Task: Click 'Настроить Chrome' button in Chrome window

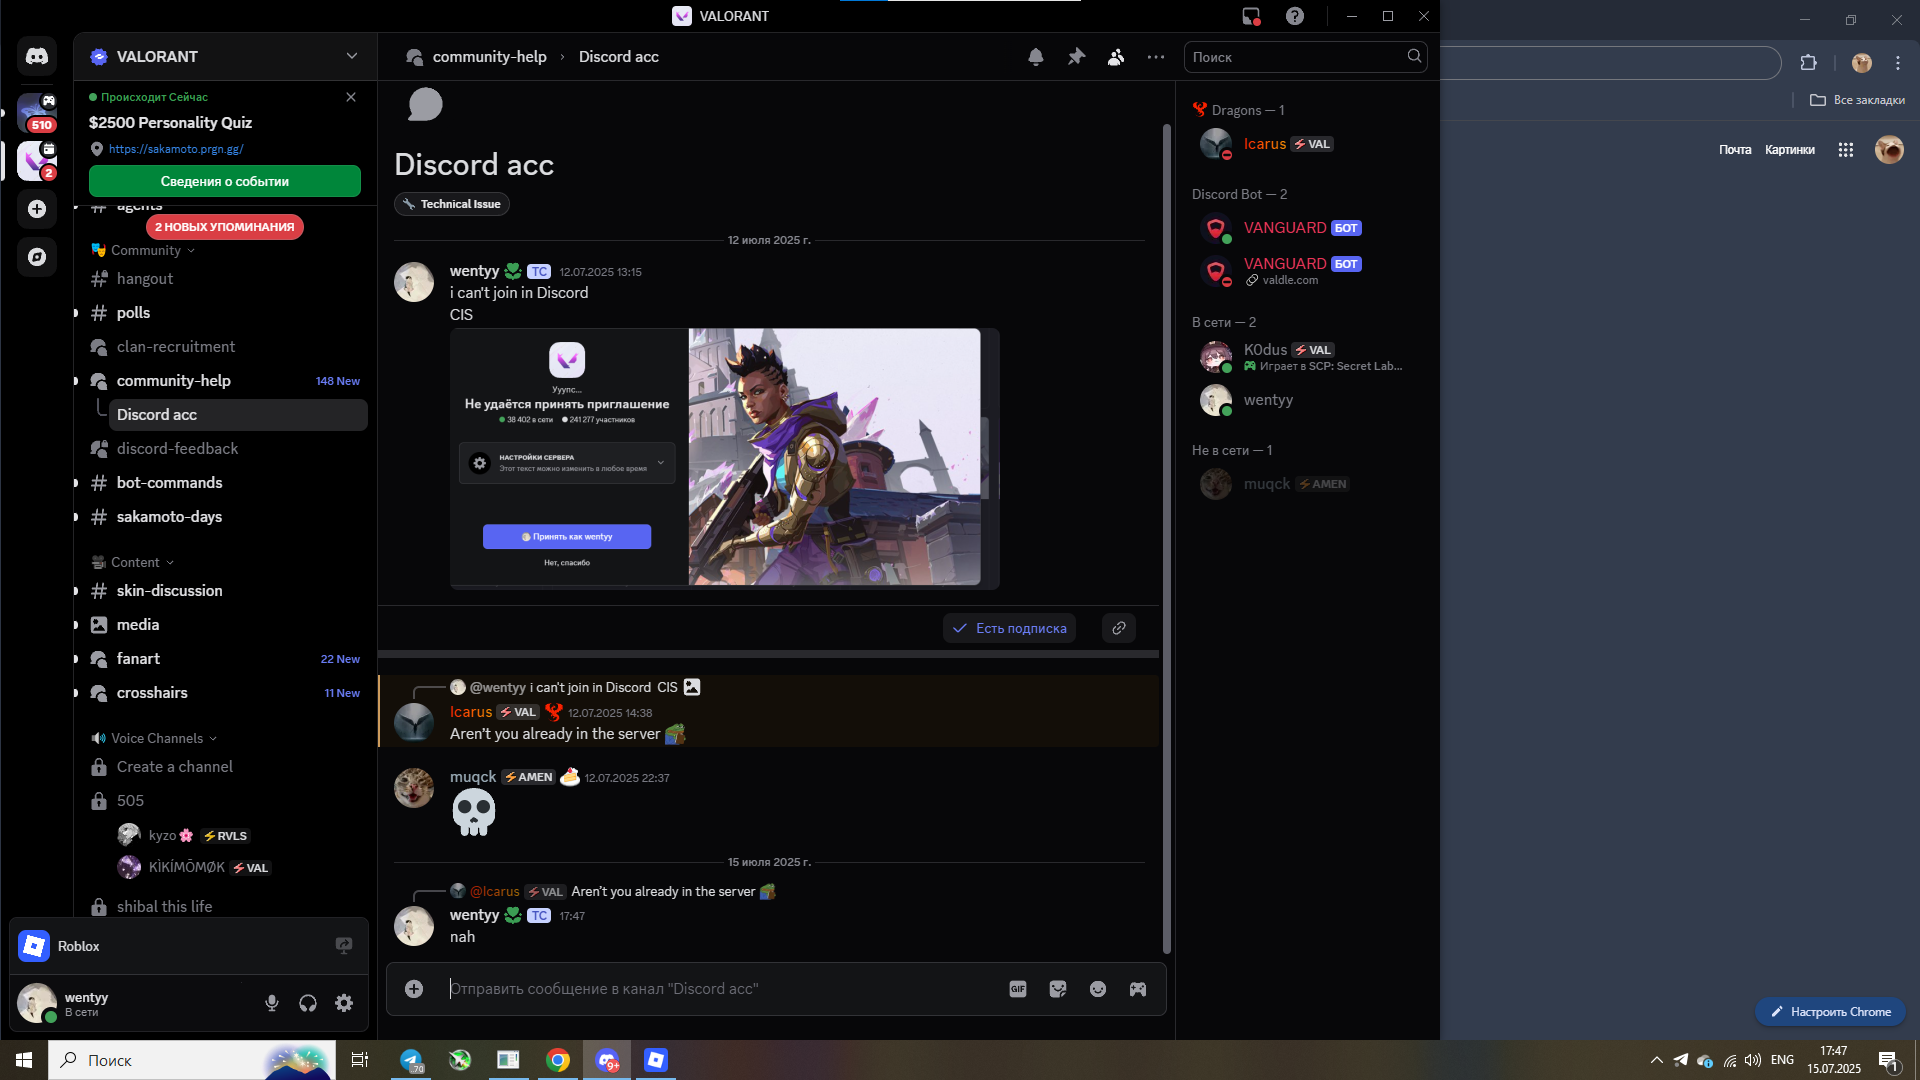Action: point(1830,1012)
